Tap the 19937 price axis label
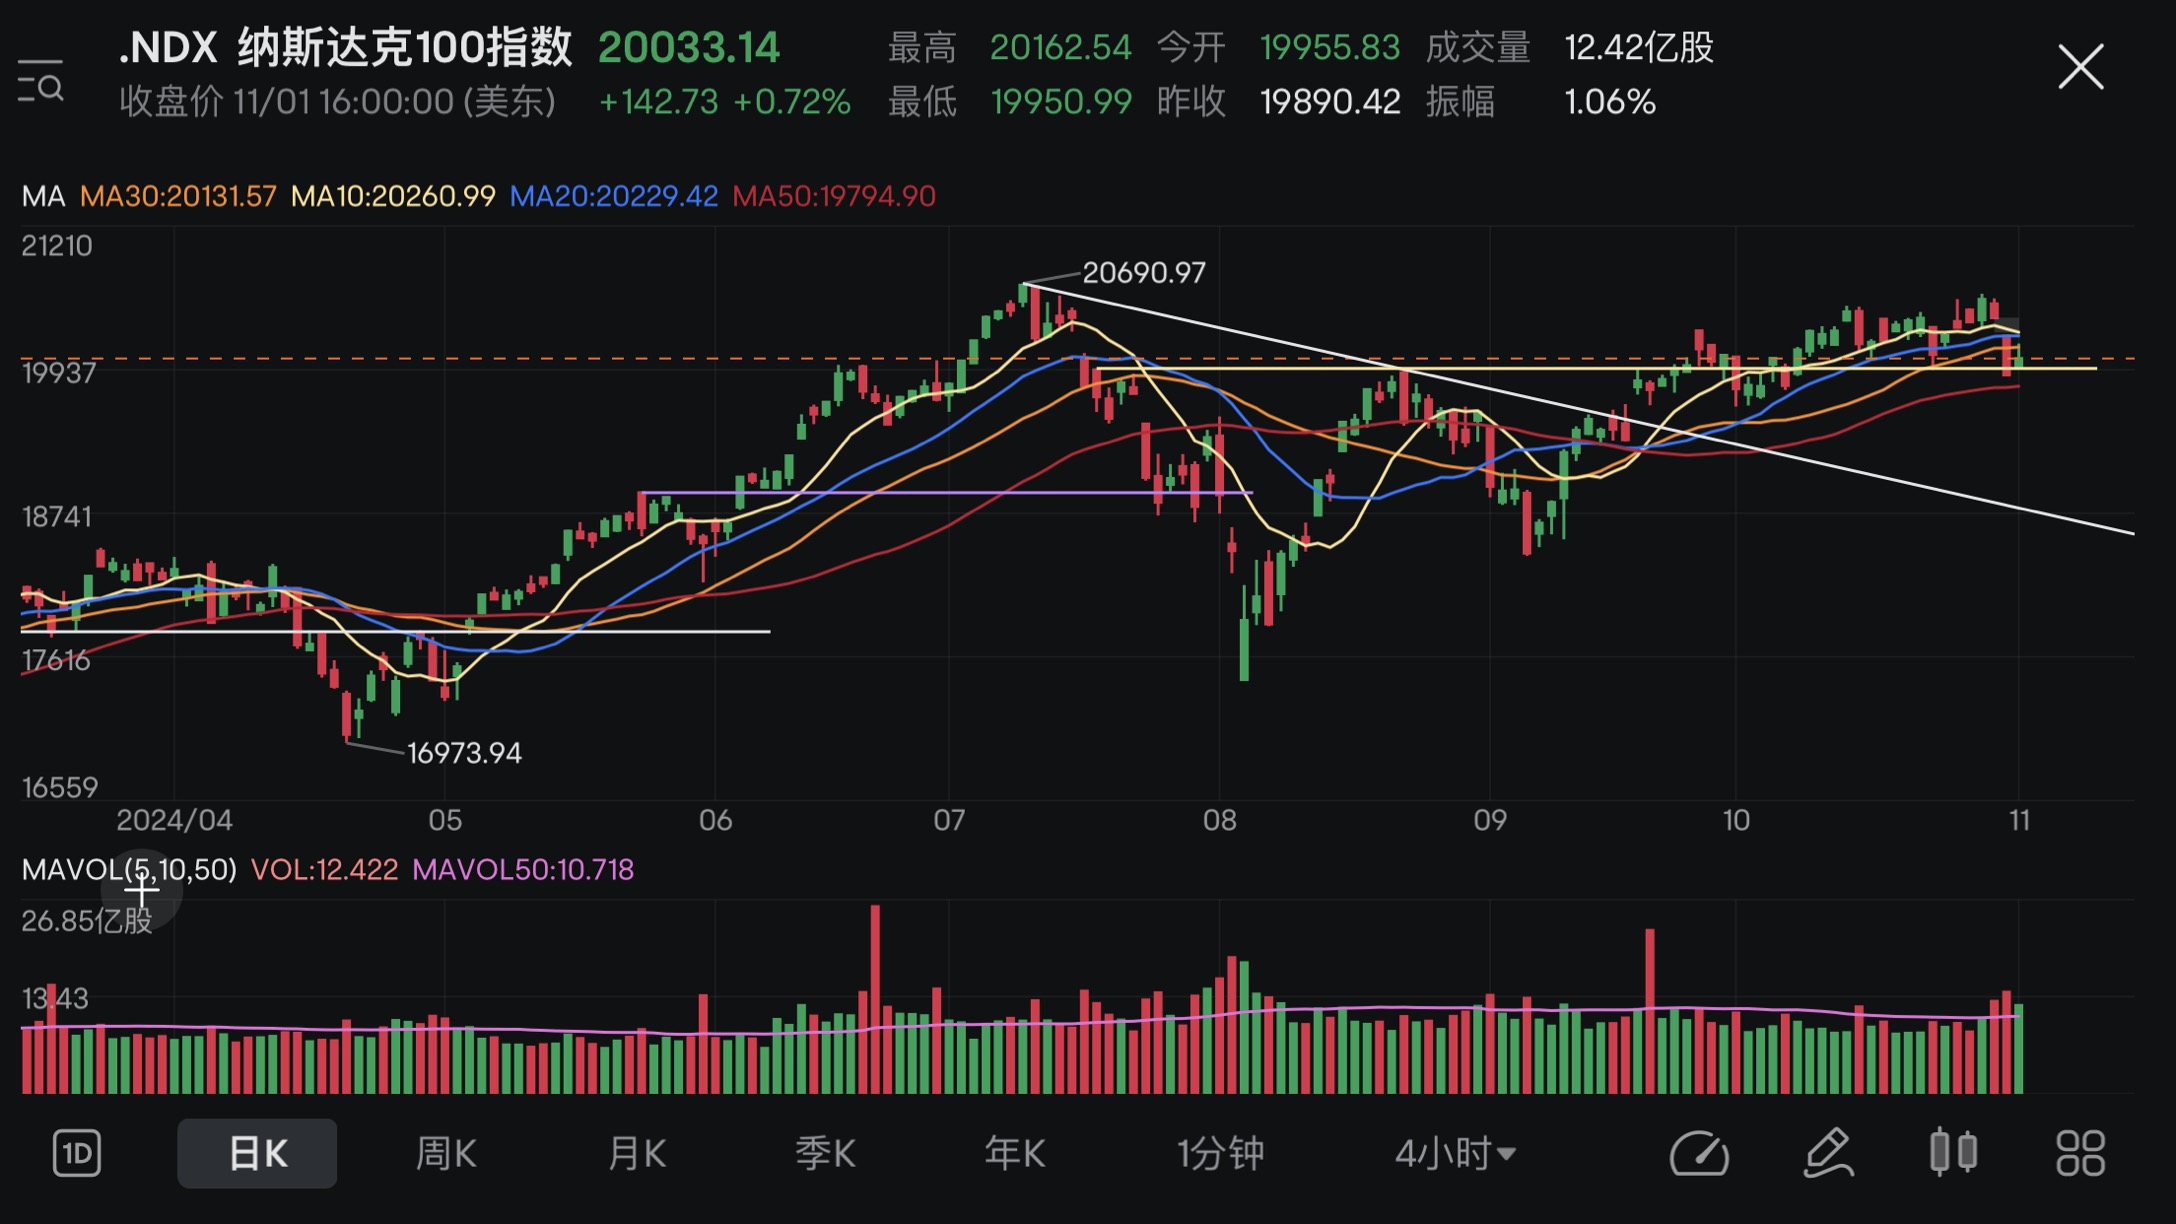Image resolution: width=2176 pixels, height=1224 pixels. (x=59, y=373)
